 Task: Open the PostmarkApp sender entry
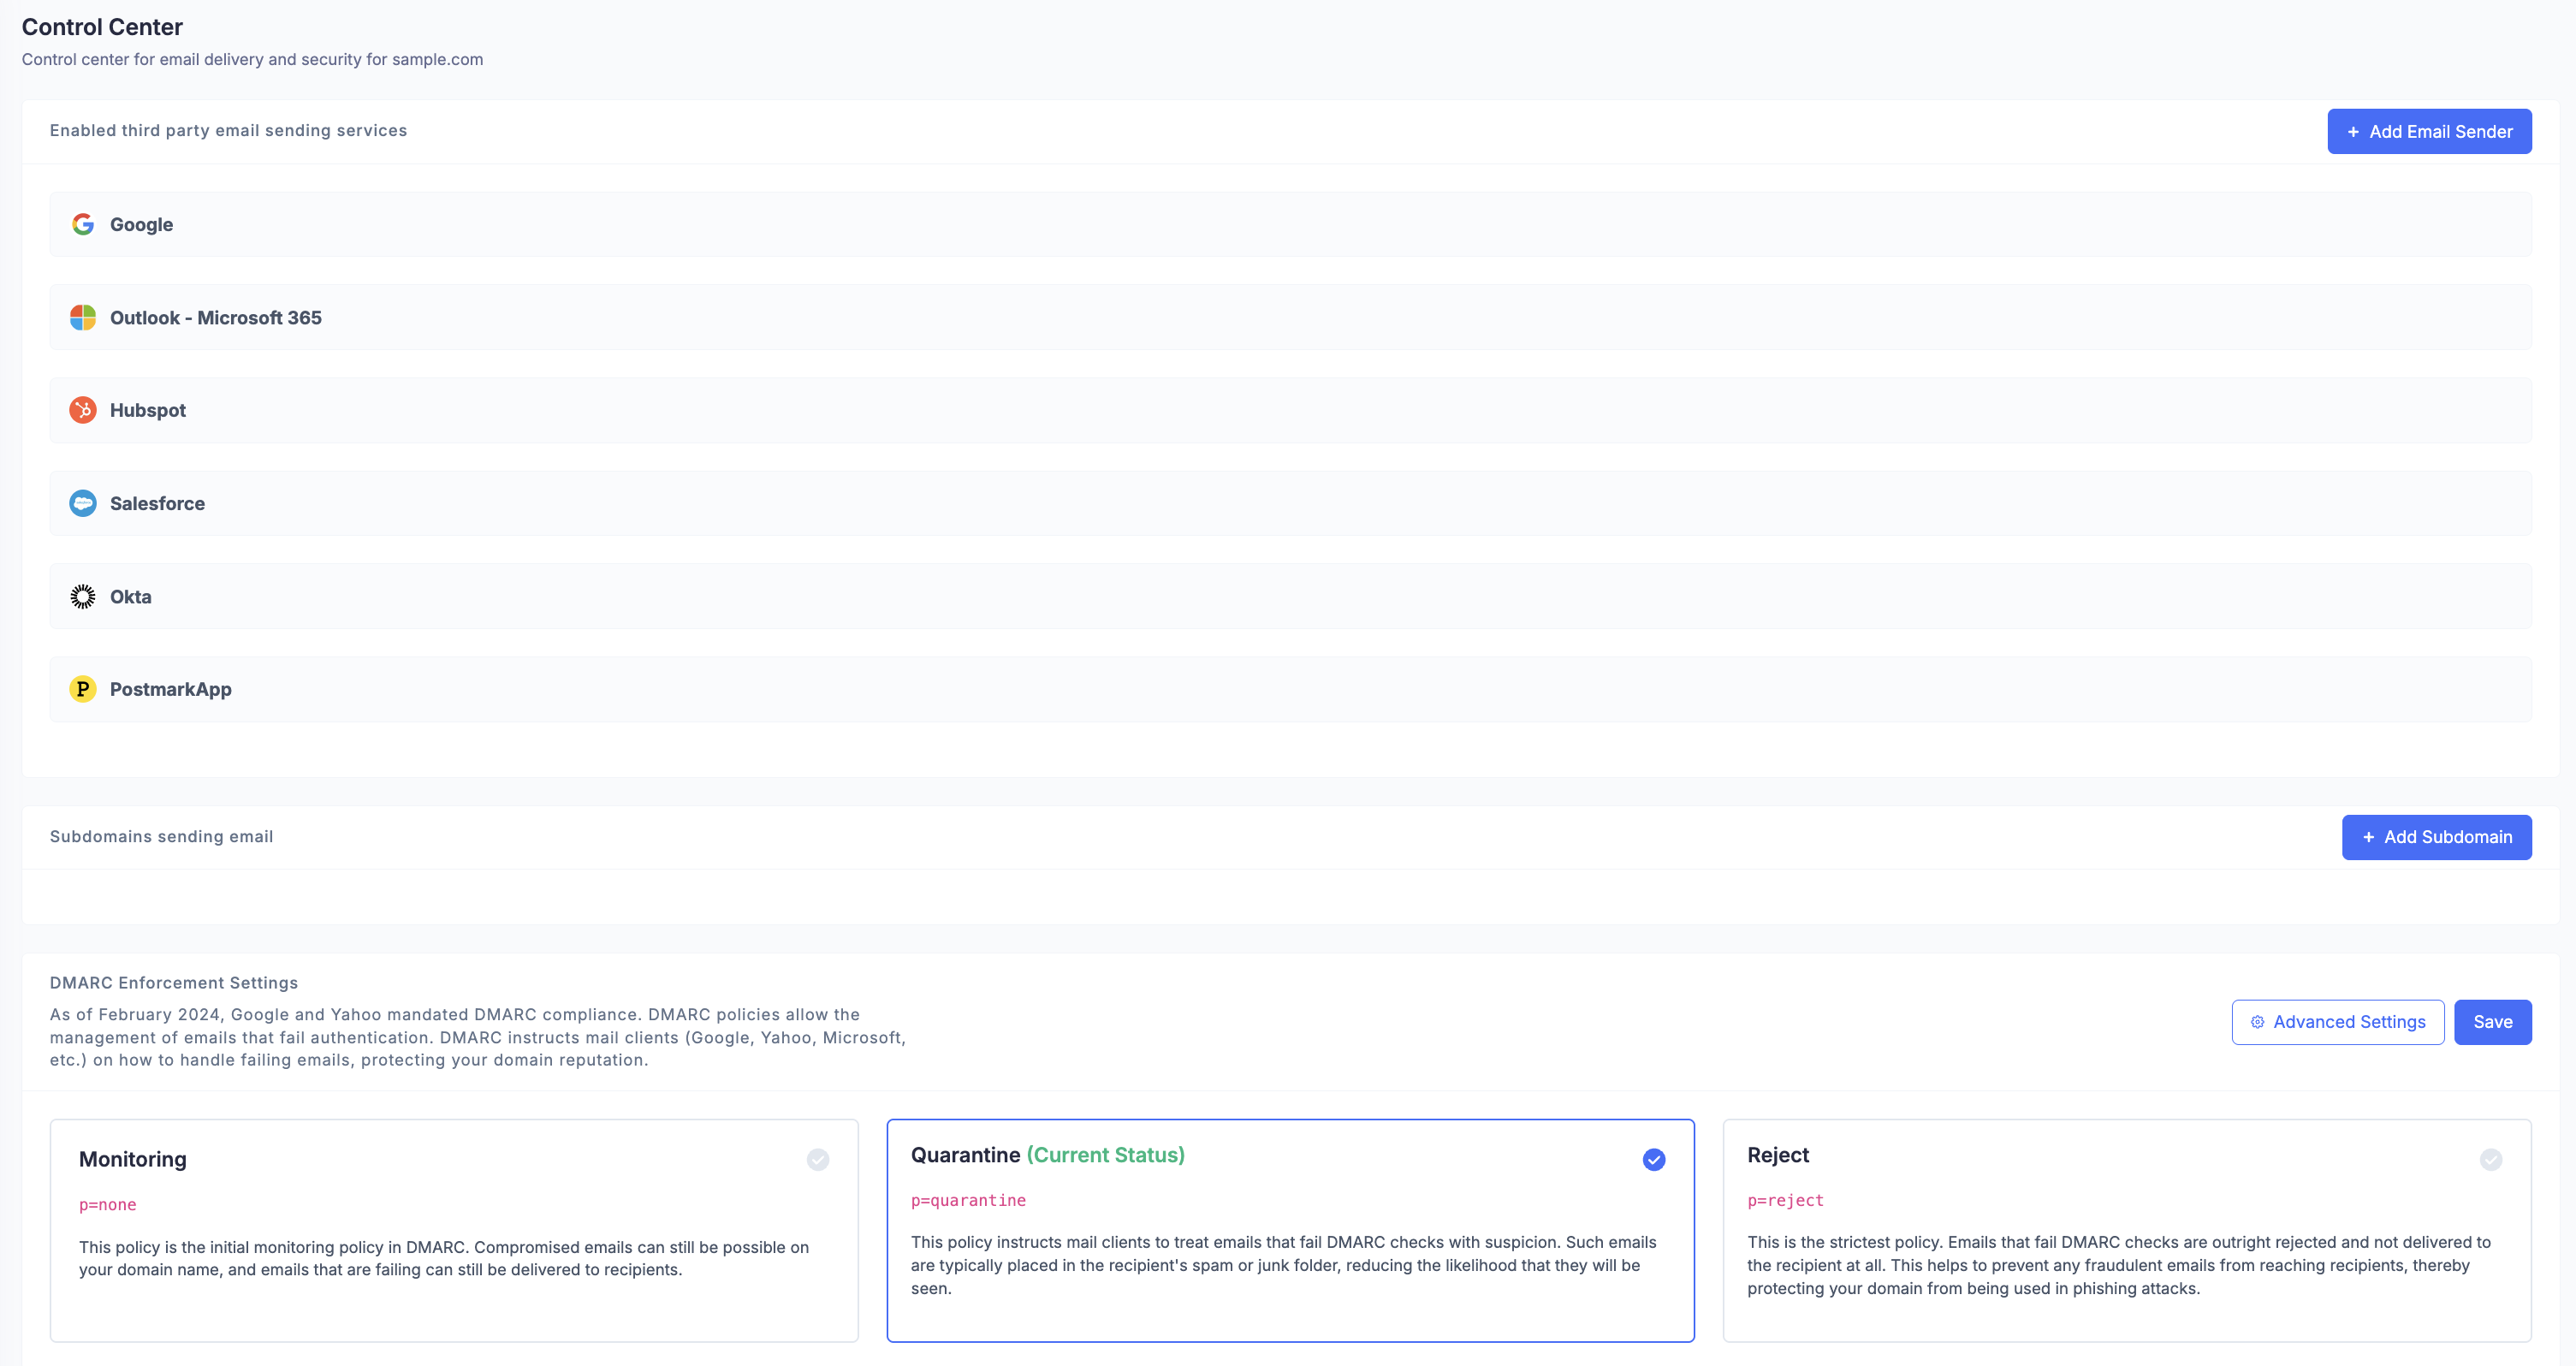[x=1290, y=689]
